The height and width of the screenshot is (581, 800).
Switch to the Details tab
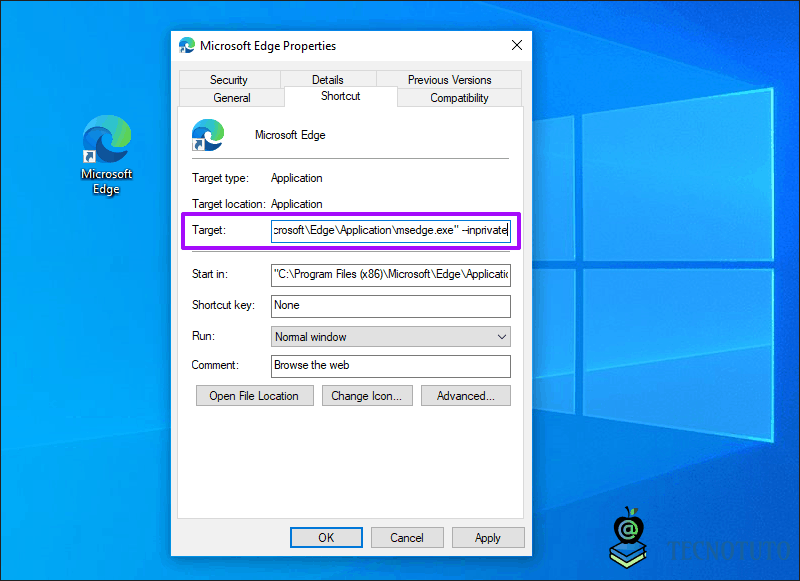click(x=328, y=80)
